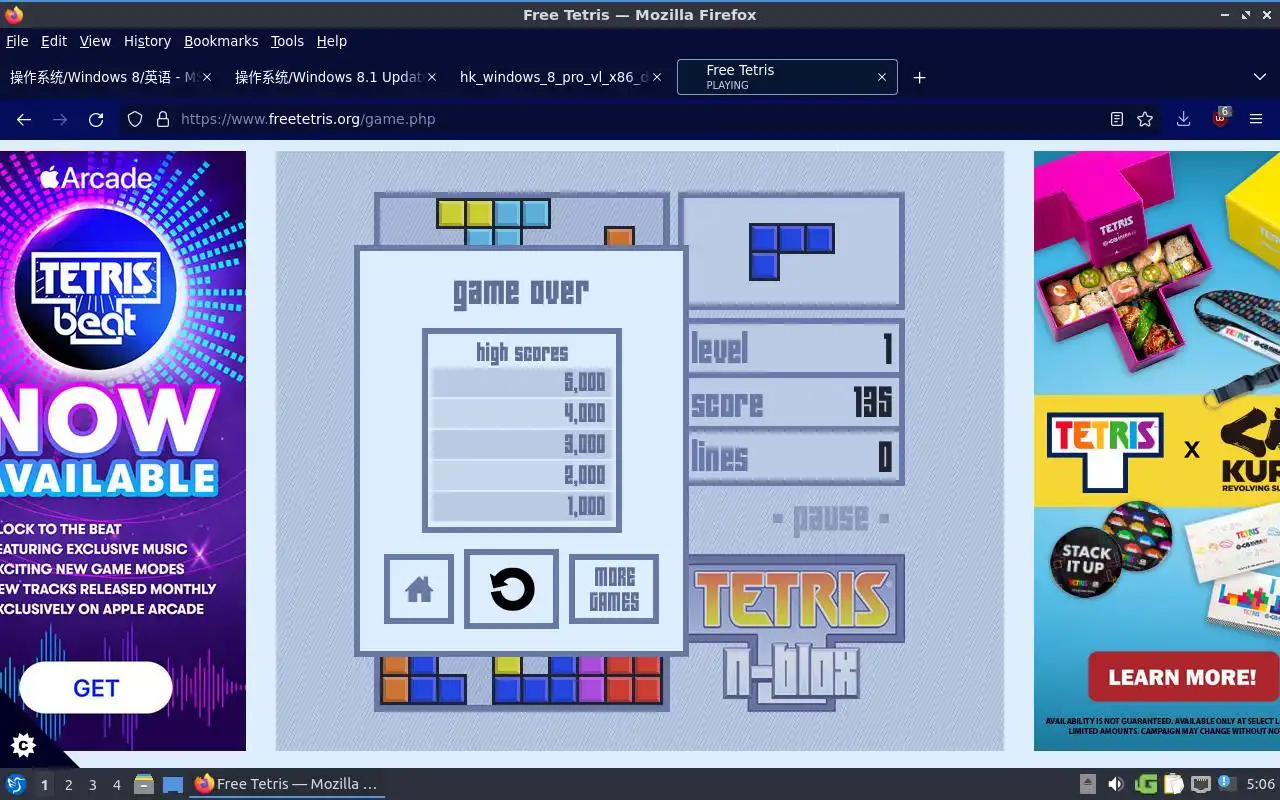Click the 3,000 high score row
This screenshot has height=800, width=1280.
tap(521, 444)
